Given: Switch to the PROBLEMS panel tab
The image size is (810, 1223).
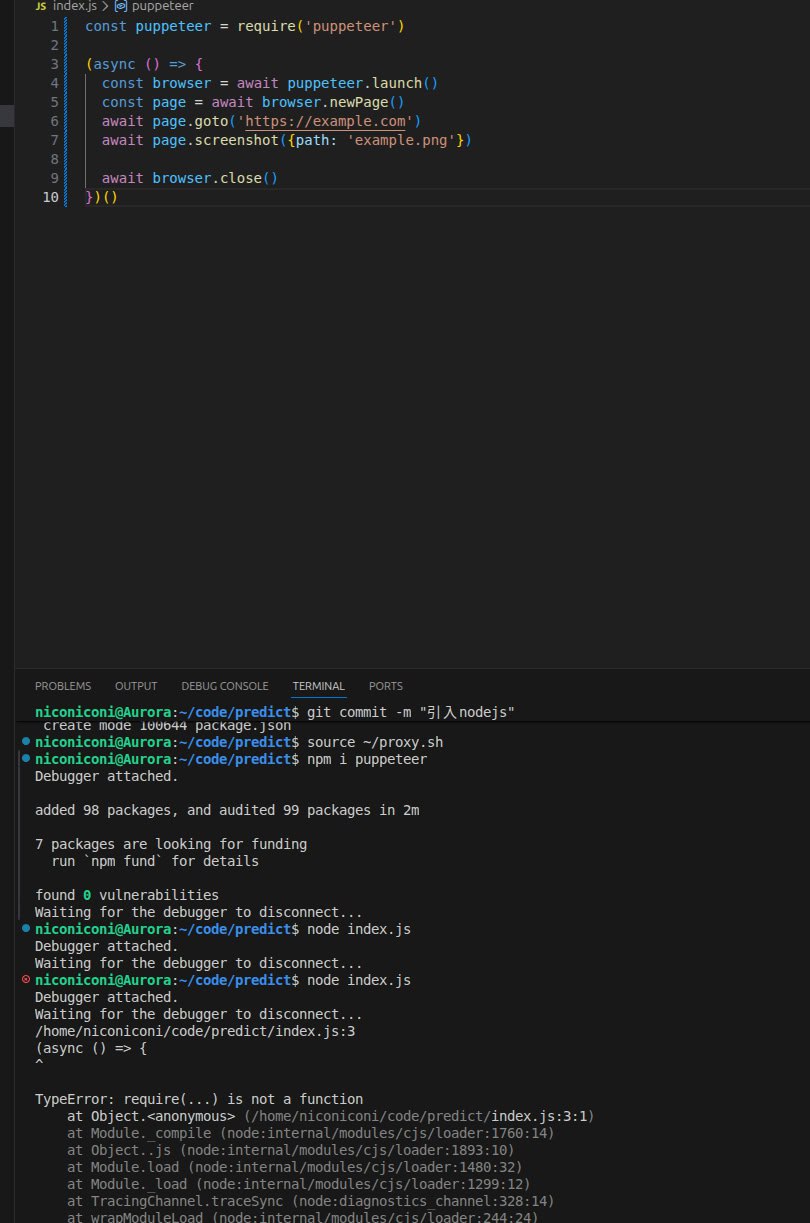Looking at the screenshot, I should [62, 686].
